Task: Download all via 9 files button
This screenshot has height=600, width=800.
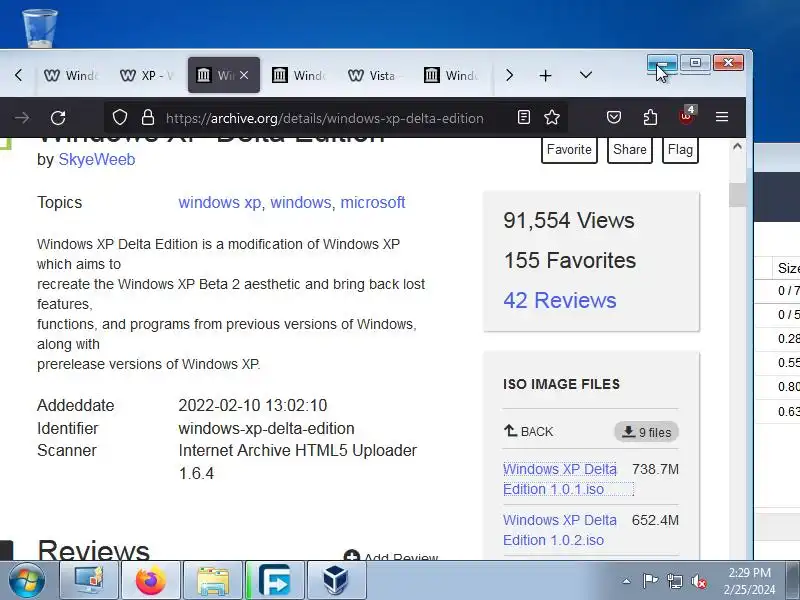Action: [x=646, y=432]
